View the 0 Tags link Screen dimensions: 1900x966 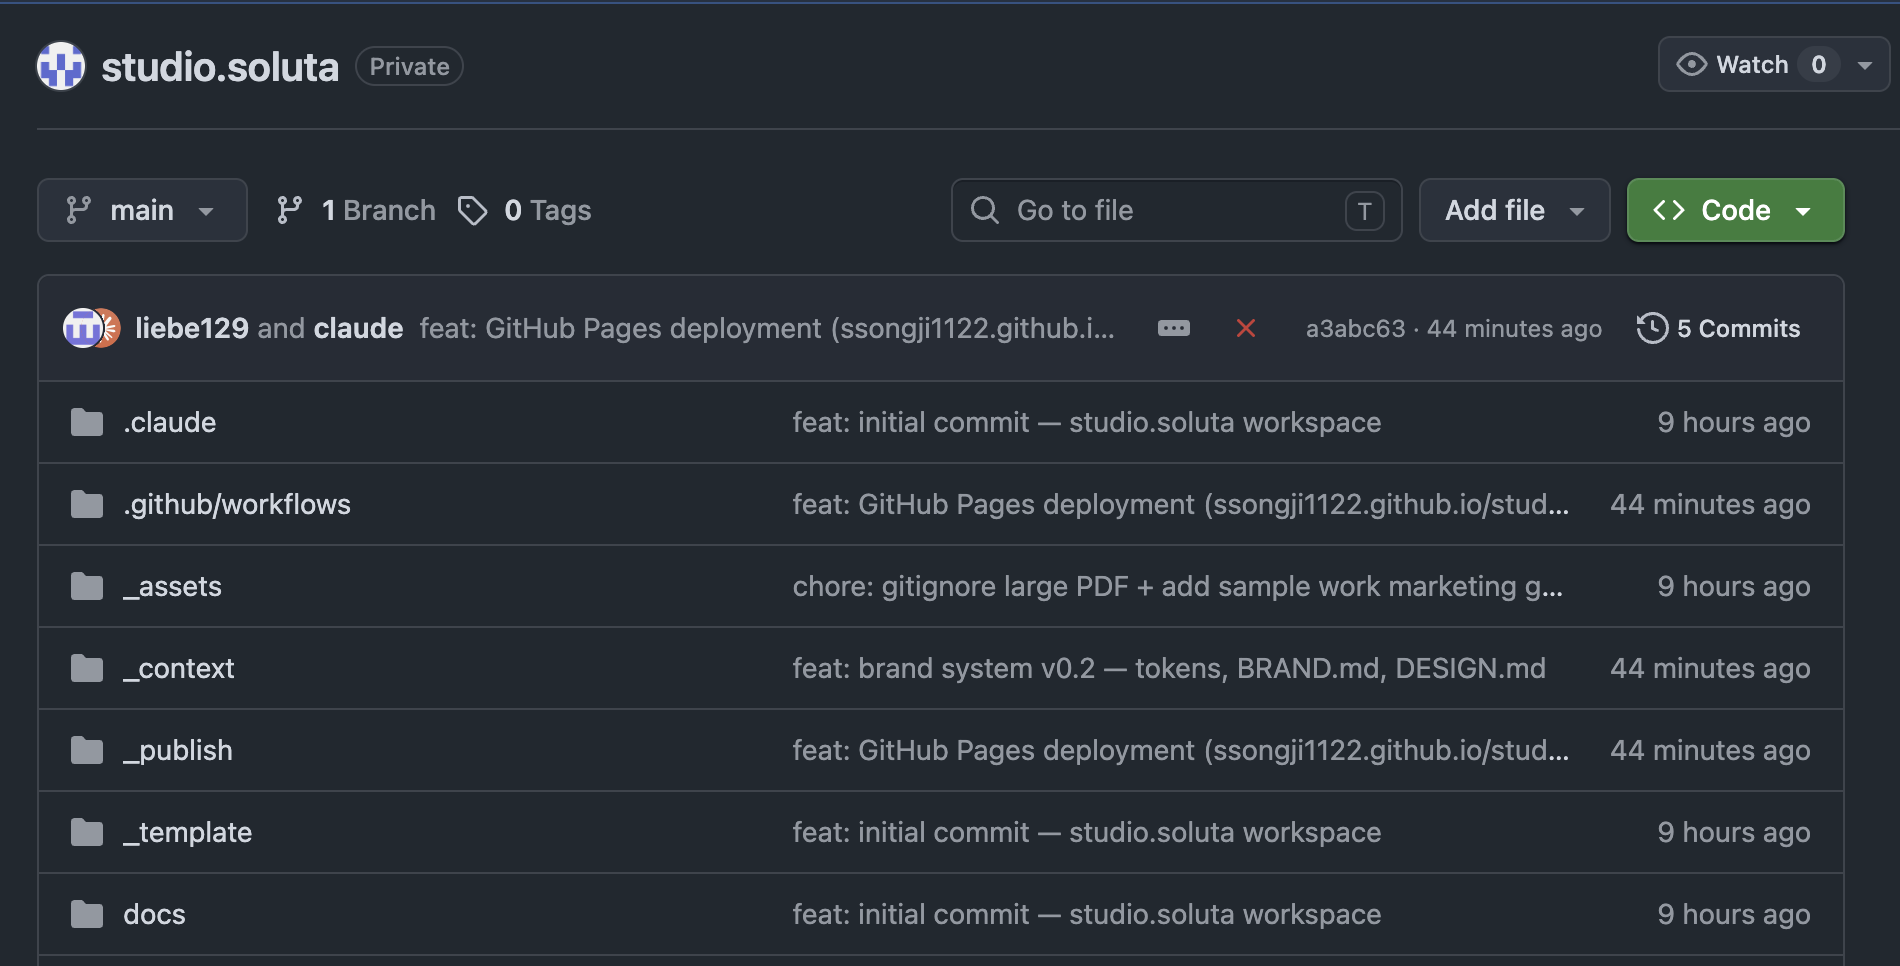pos(525,210)
